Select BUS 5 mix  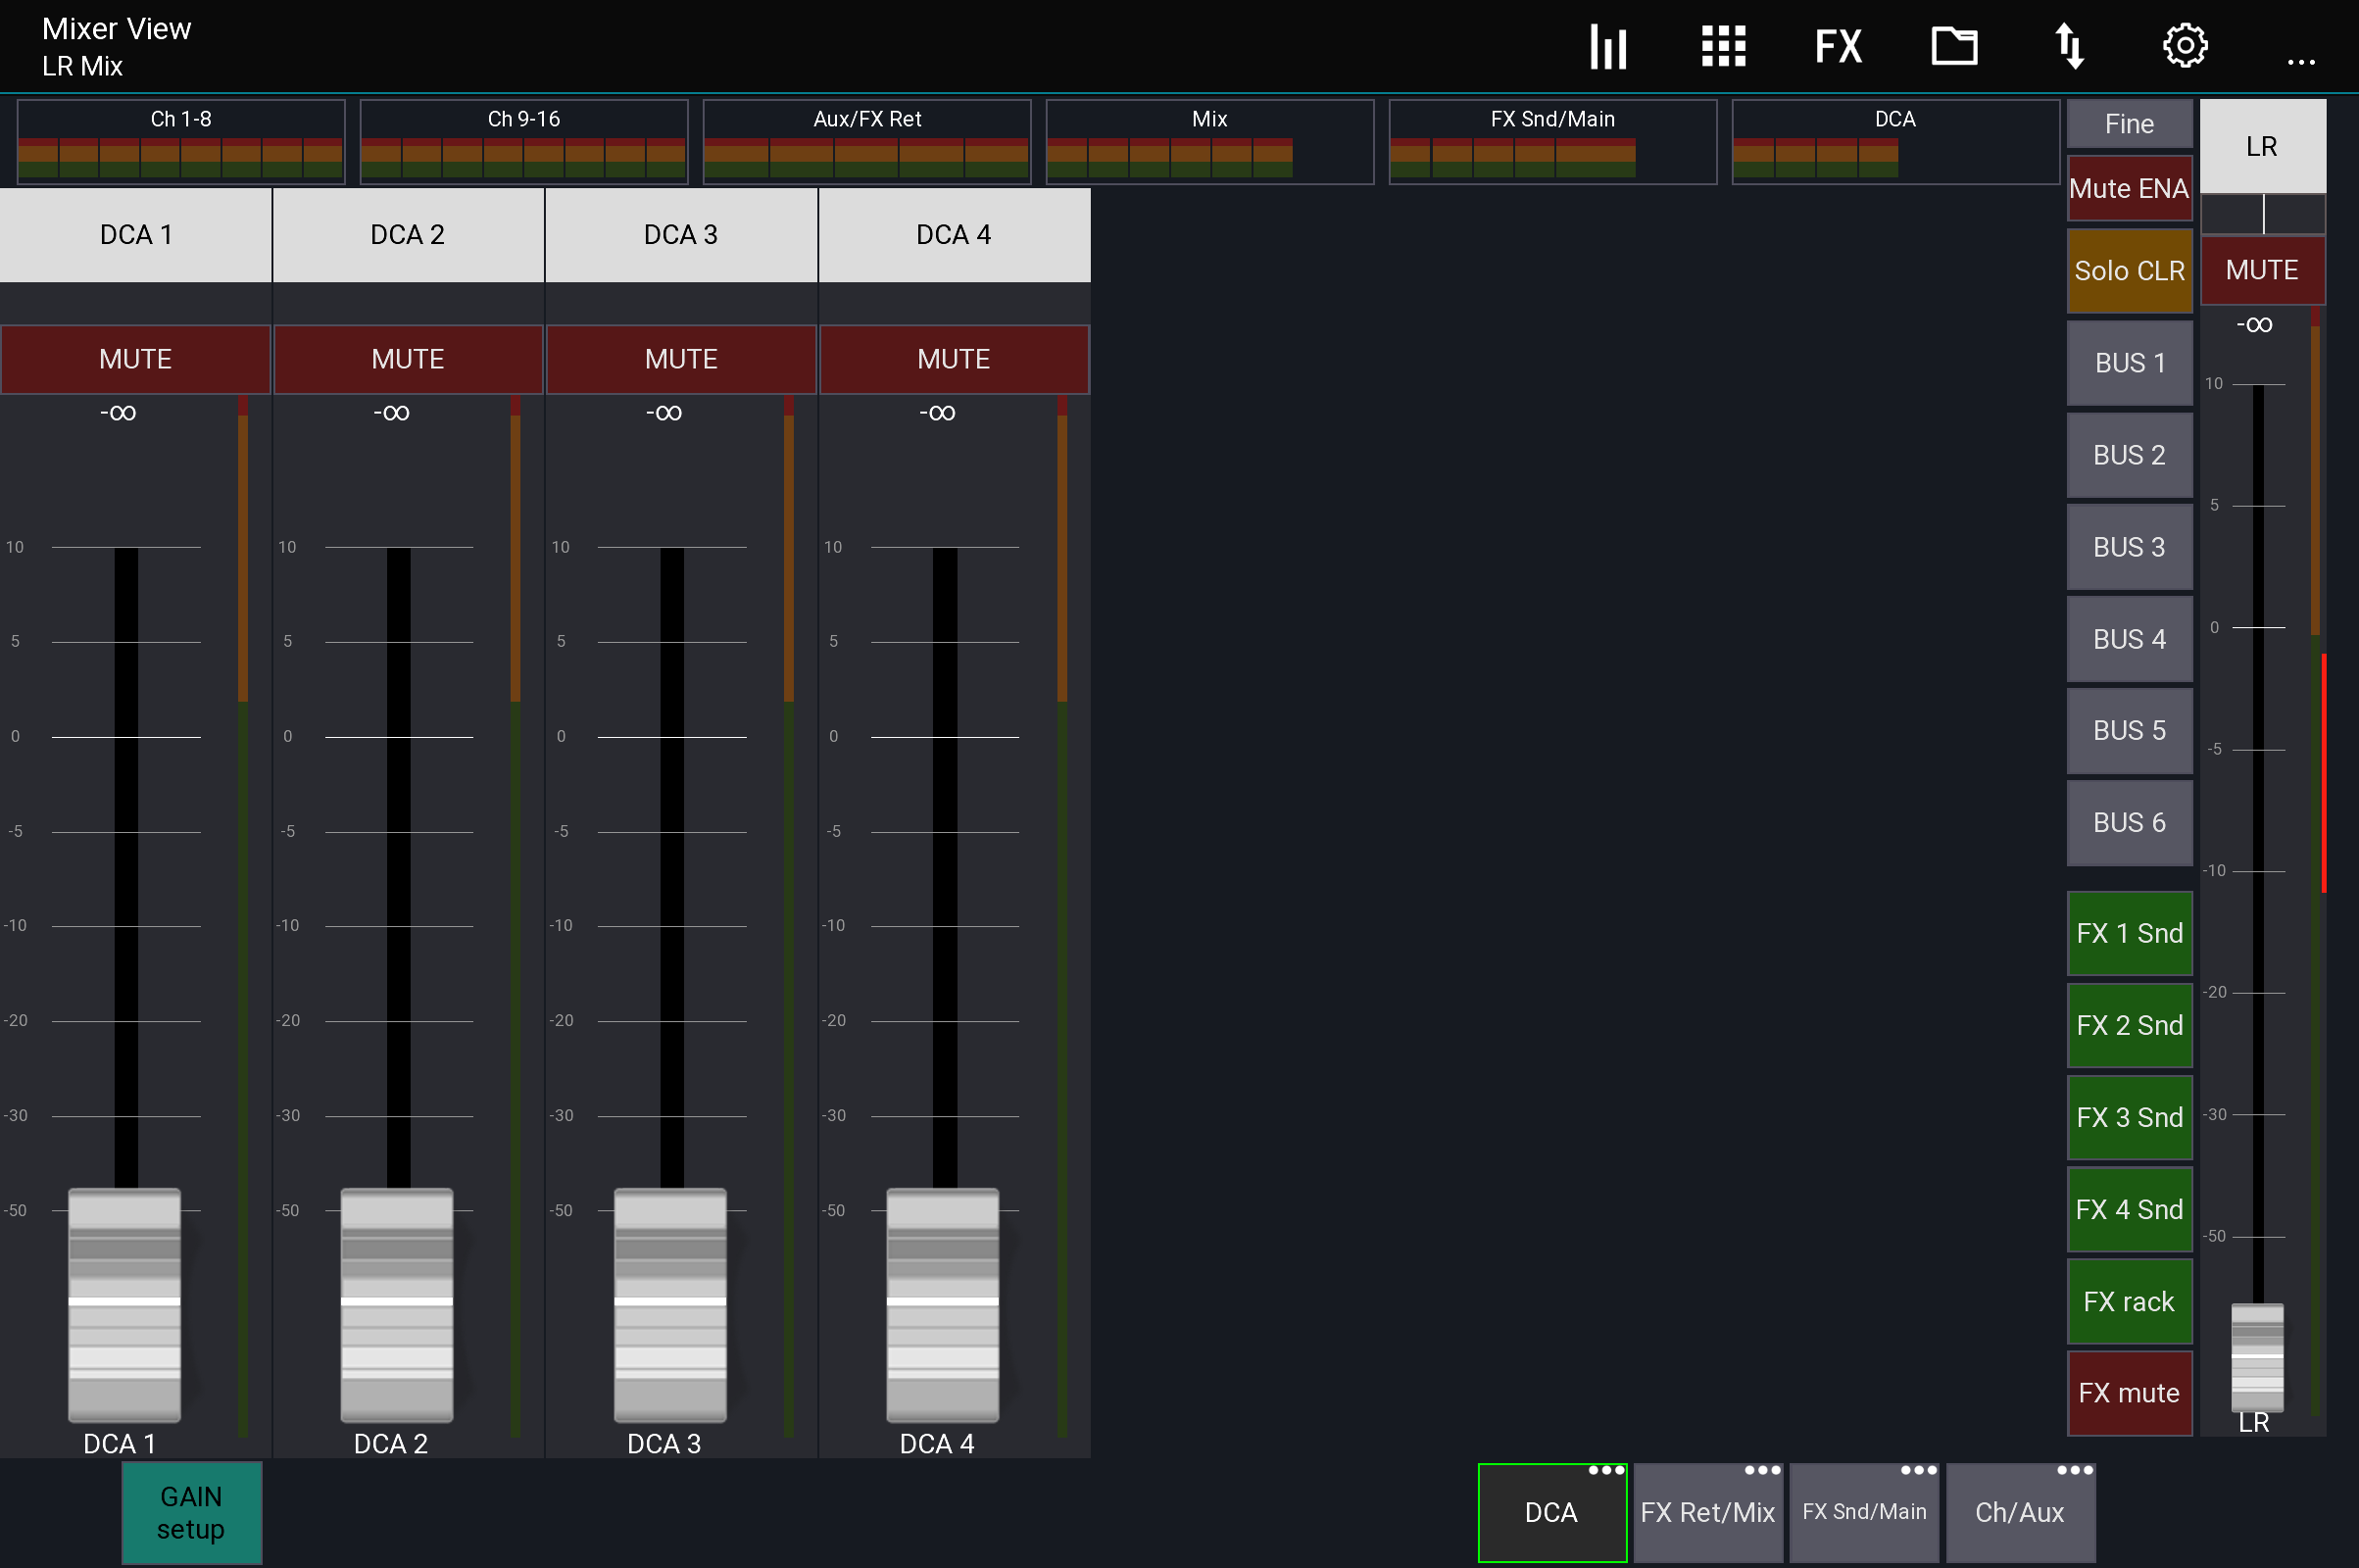click(x=2129, y=731)
